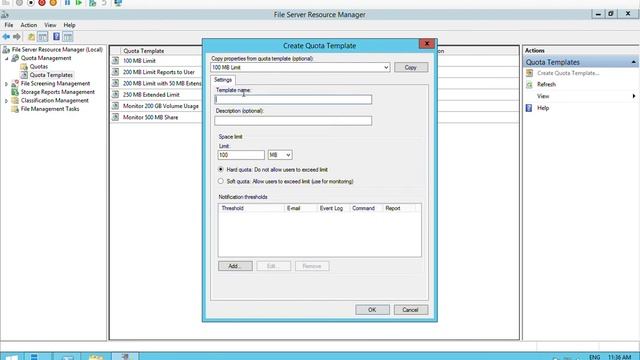Click the icon of 200 MB Limit Reports to User
This screenshot has width=640, height=360.
point(116,72)
